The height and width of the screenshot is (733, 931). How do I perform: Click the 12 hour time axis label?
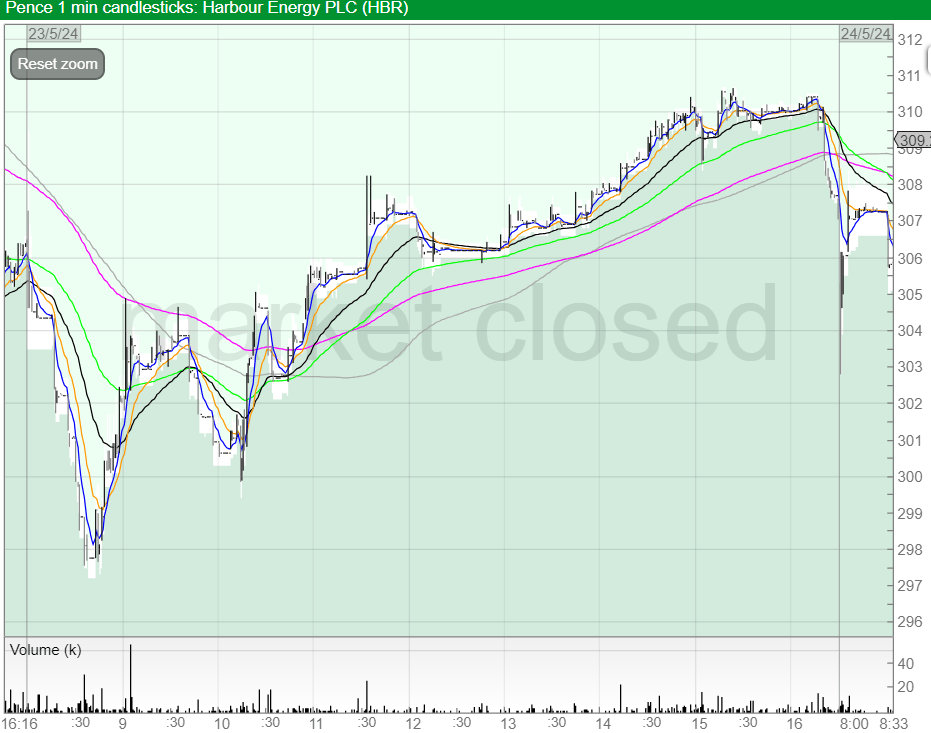[413, 724]
